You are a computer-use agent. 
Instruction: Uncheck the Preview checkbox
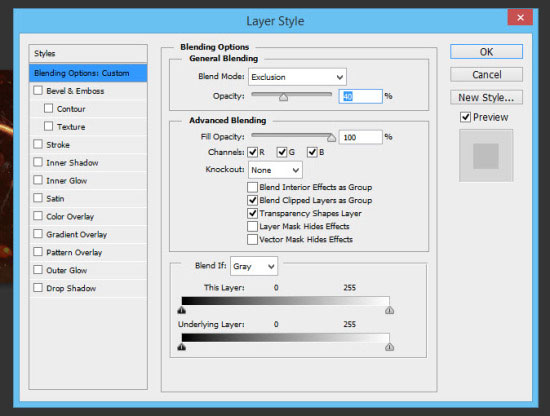click(465, 117)
